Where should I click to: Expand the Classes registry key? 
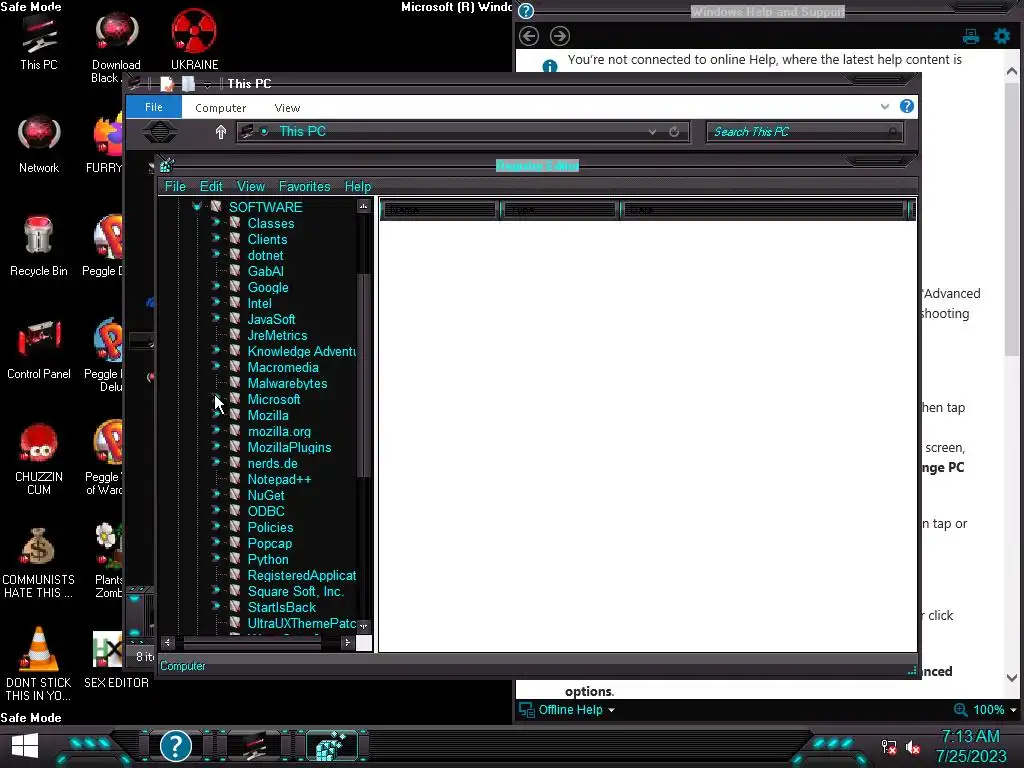click(216, 223)
